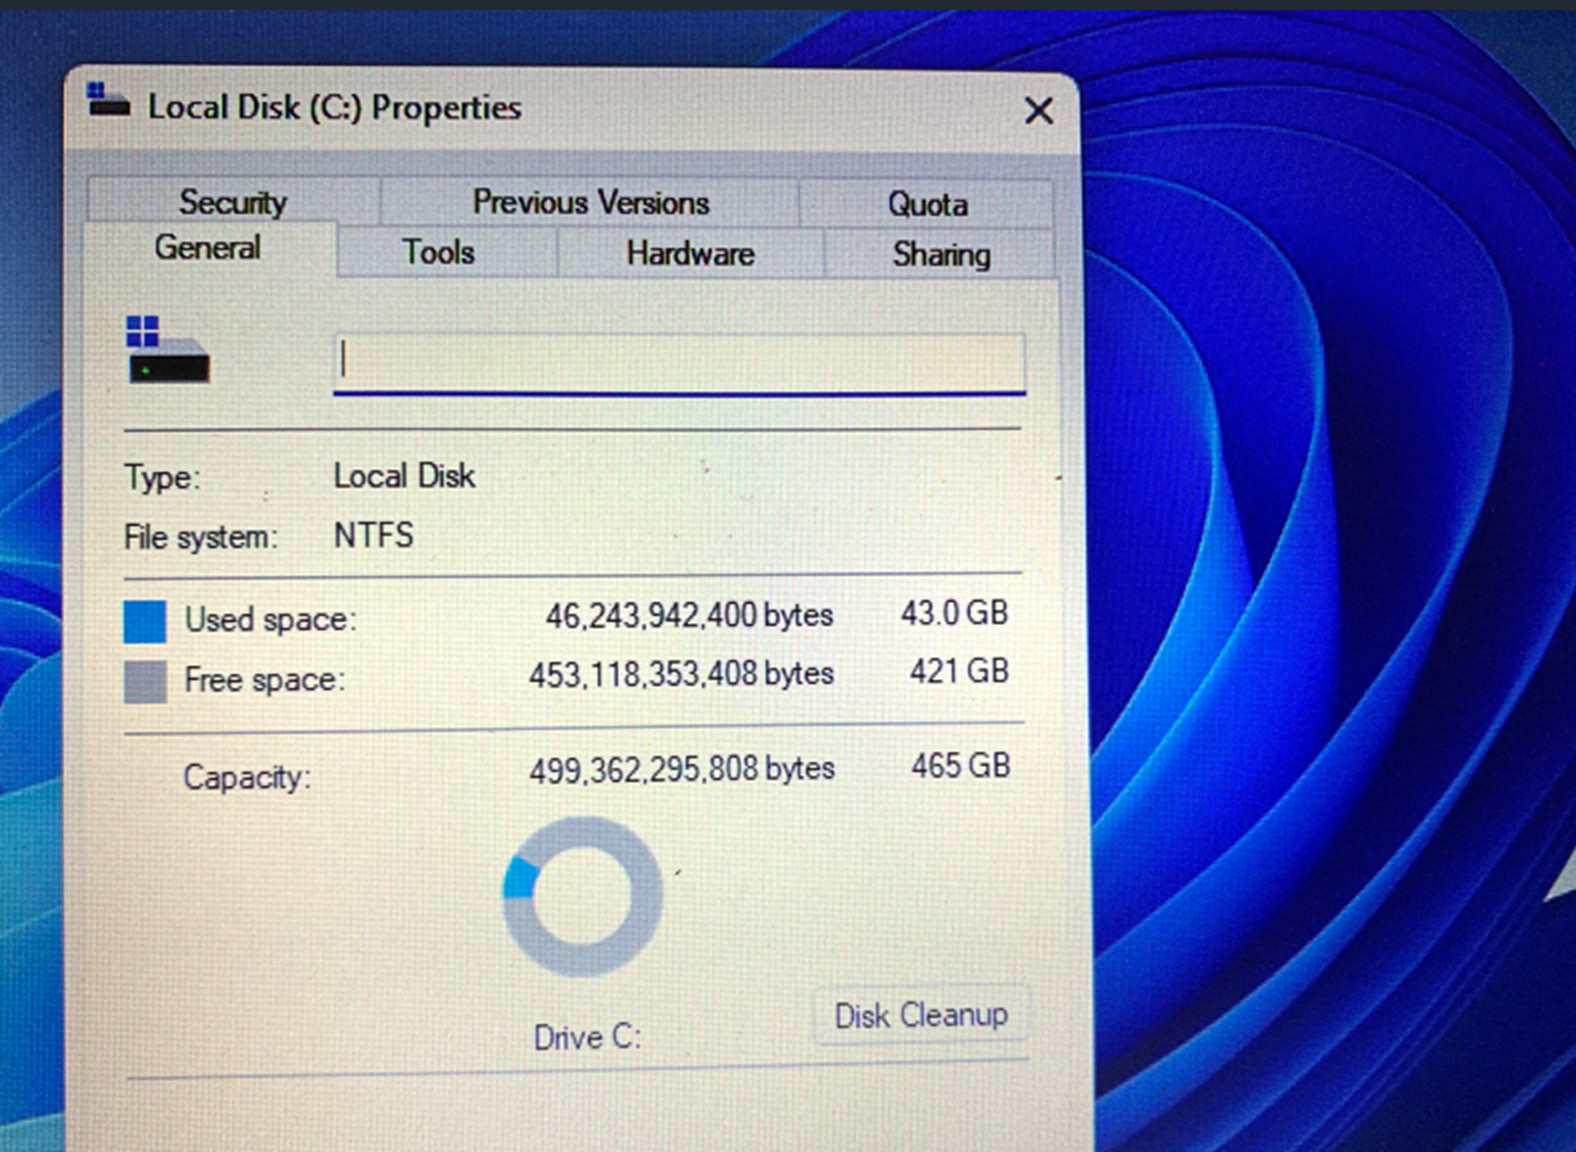
Task: Click the gray Free space color swatch
Action: [x=145, y=682]
